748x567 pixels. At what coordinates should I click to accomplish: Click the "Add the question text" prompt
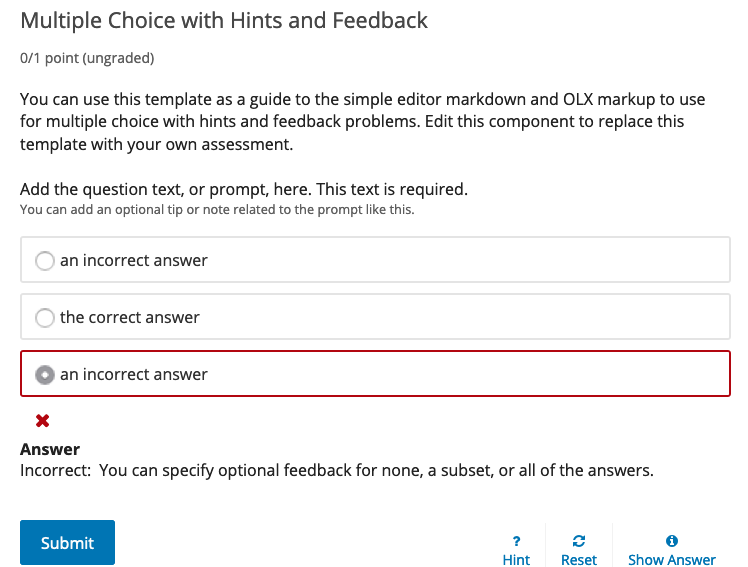tap(244, 189)
